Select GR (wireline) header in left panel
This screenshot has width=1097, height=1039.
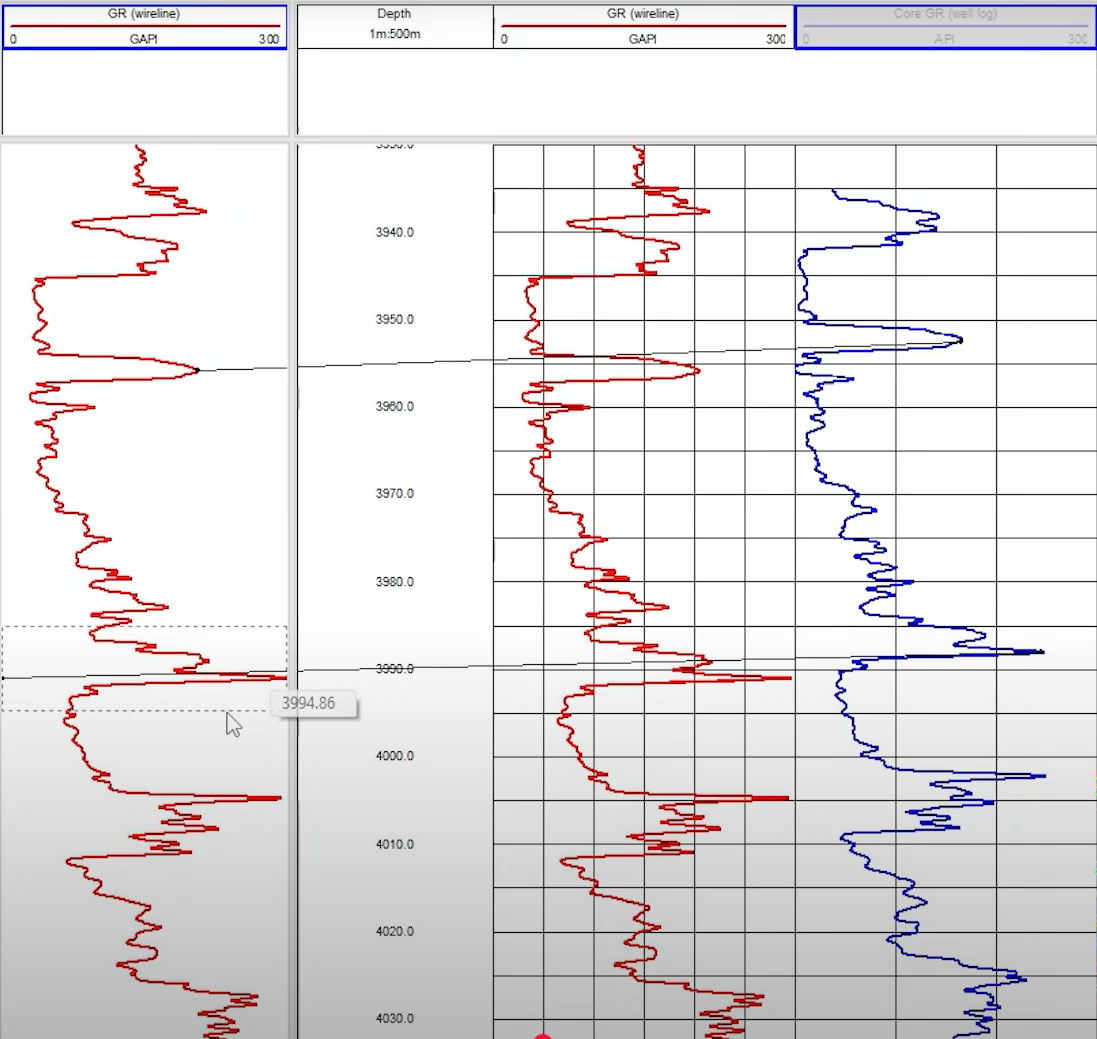(x=144, y=14)
